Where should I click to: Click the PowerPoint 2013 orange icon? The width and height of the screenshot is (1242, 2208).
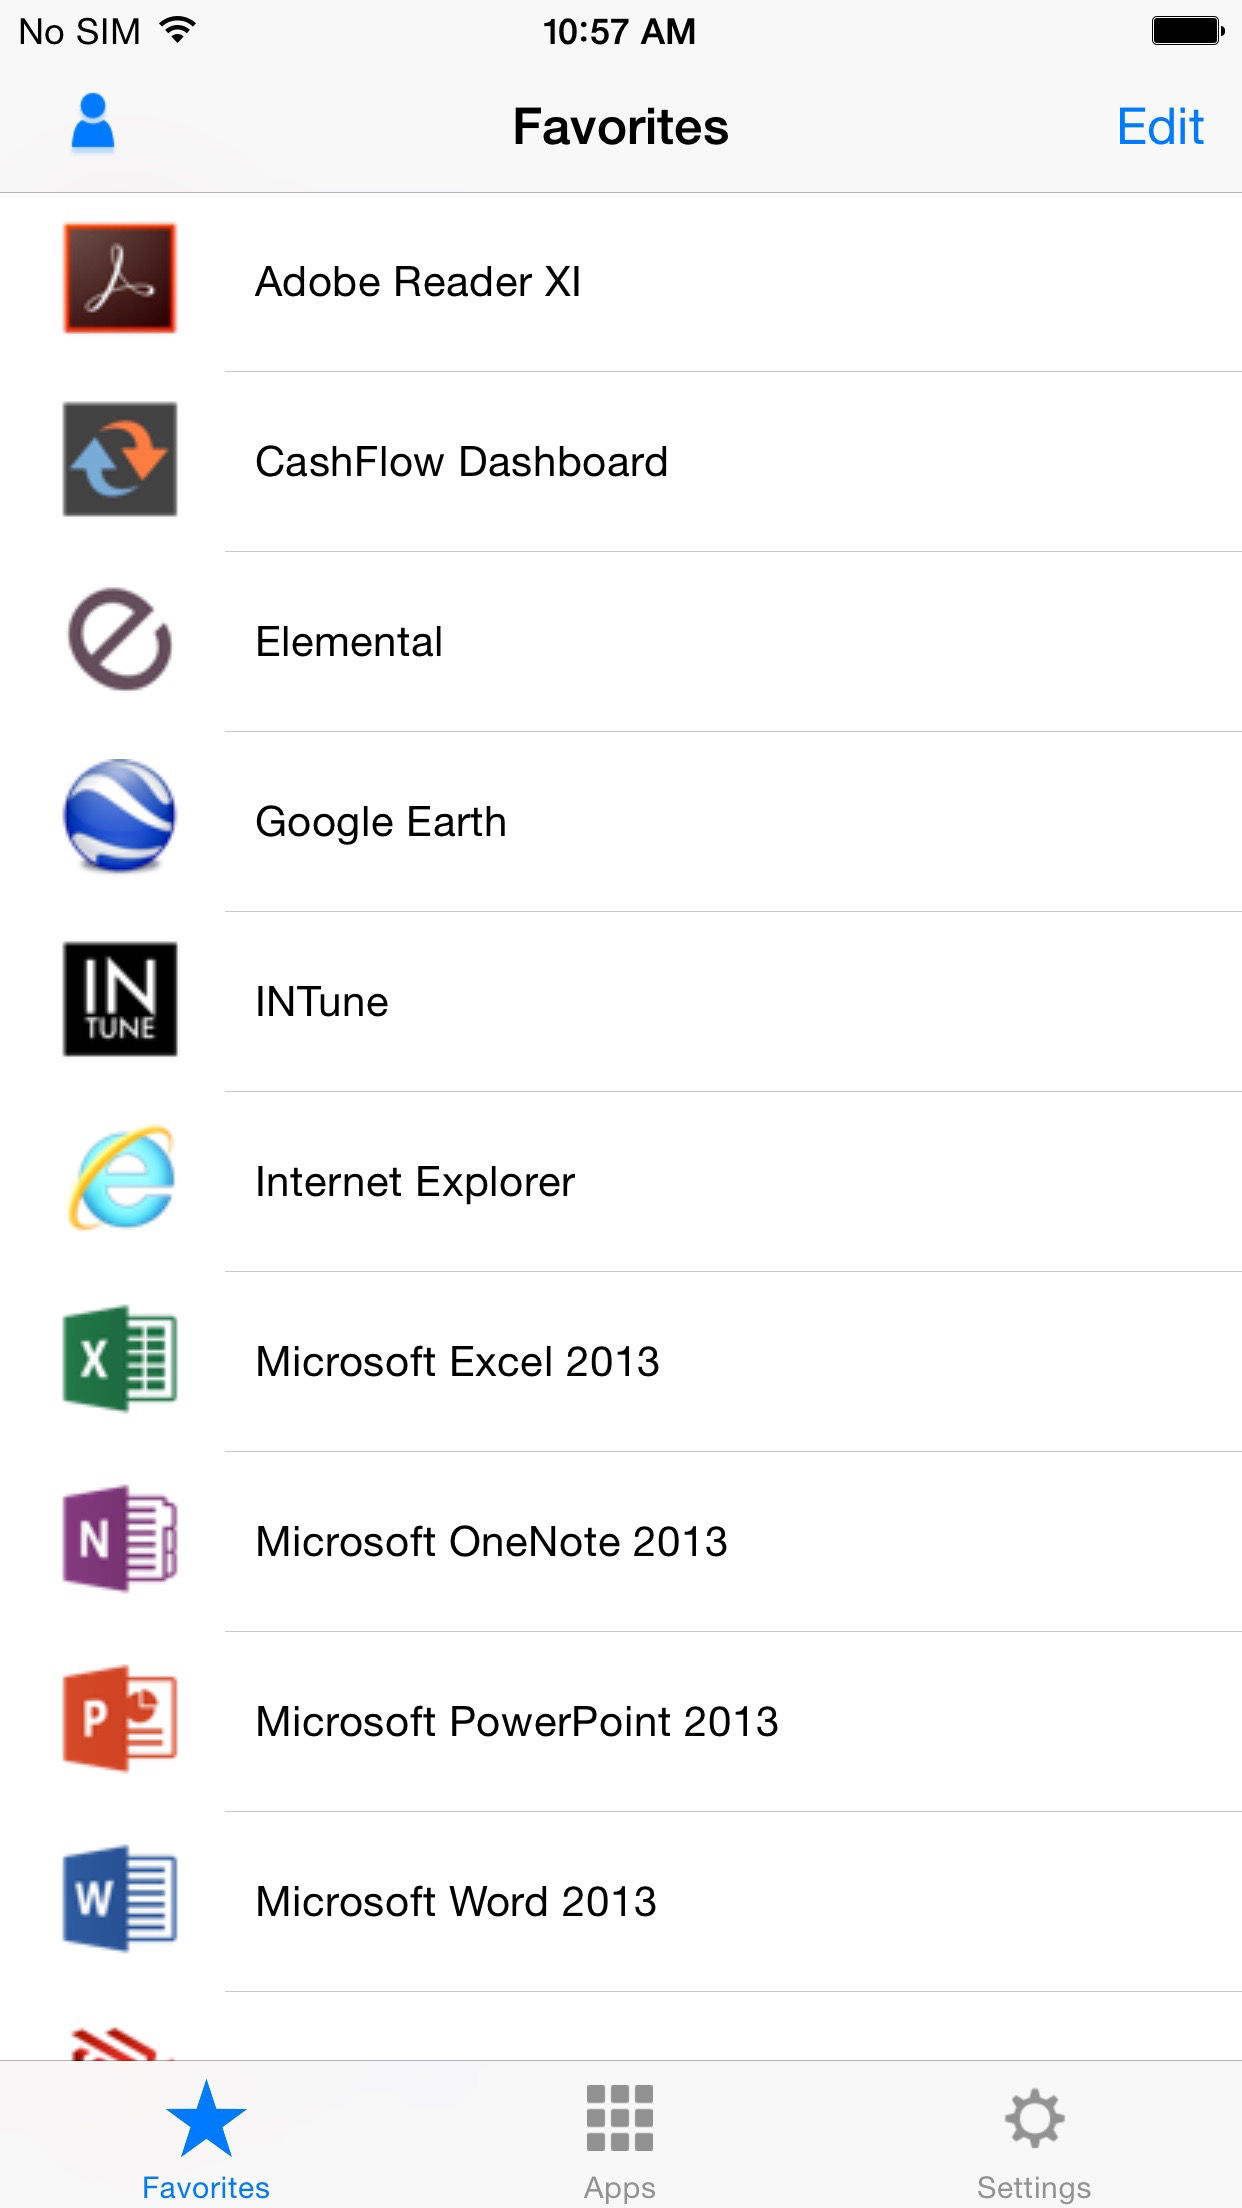click(120, 1719)
